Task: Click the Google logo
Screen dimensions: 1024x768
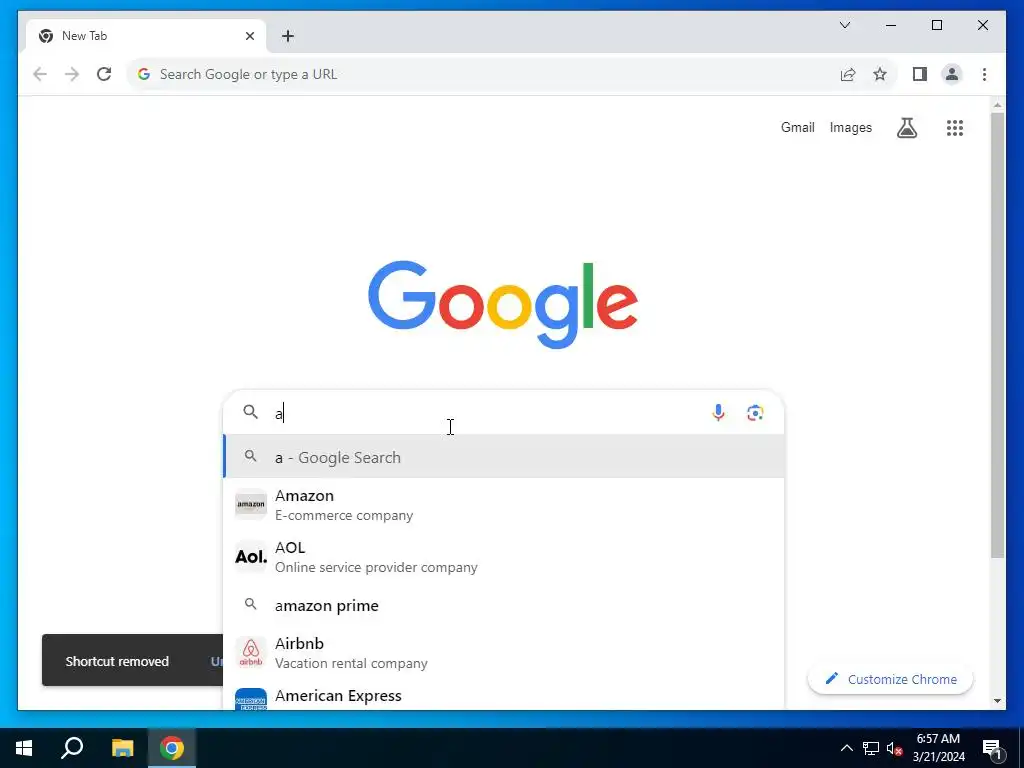Action: point(503,304)
